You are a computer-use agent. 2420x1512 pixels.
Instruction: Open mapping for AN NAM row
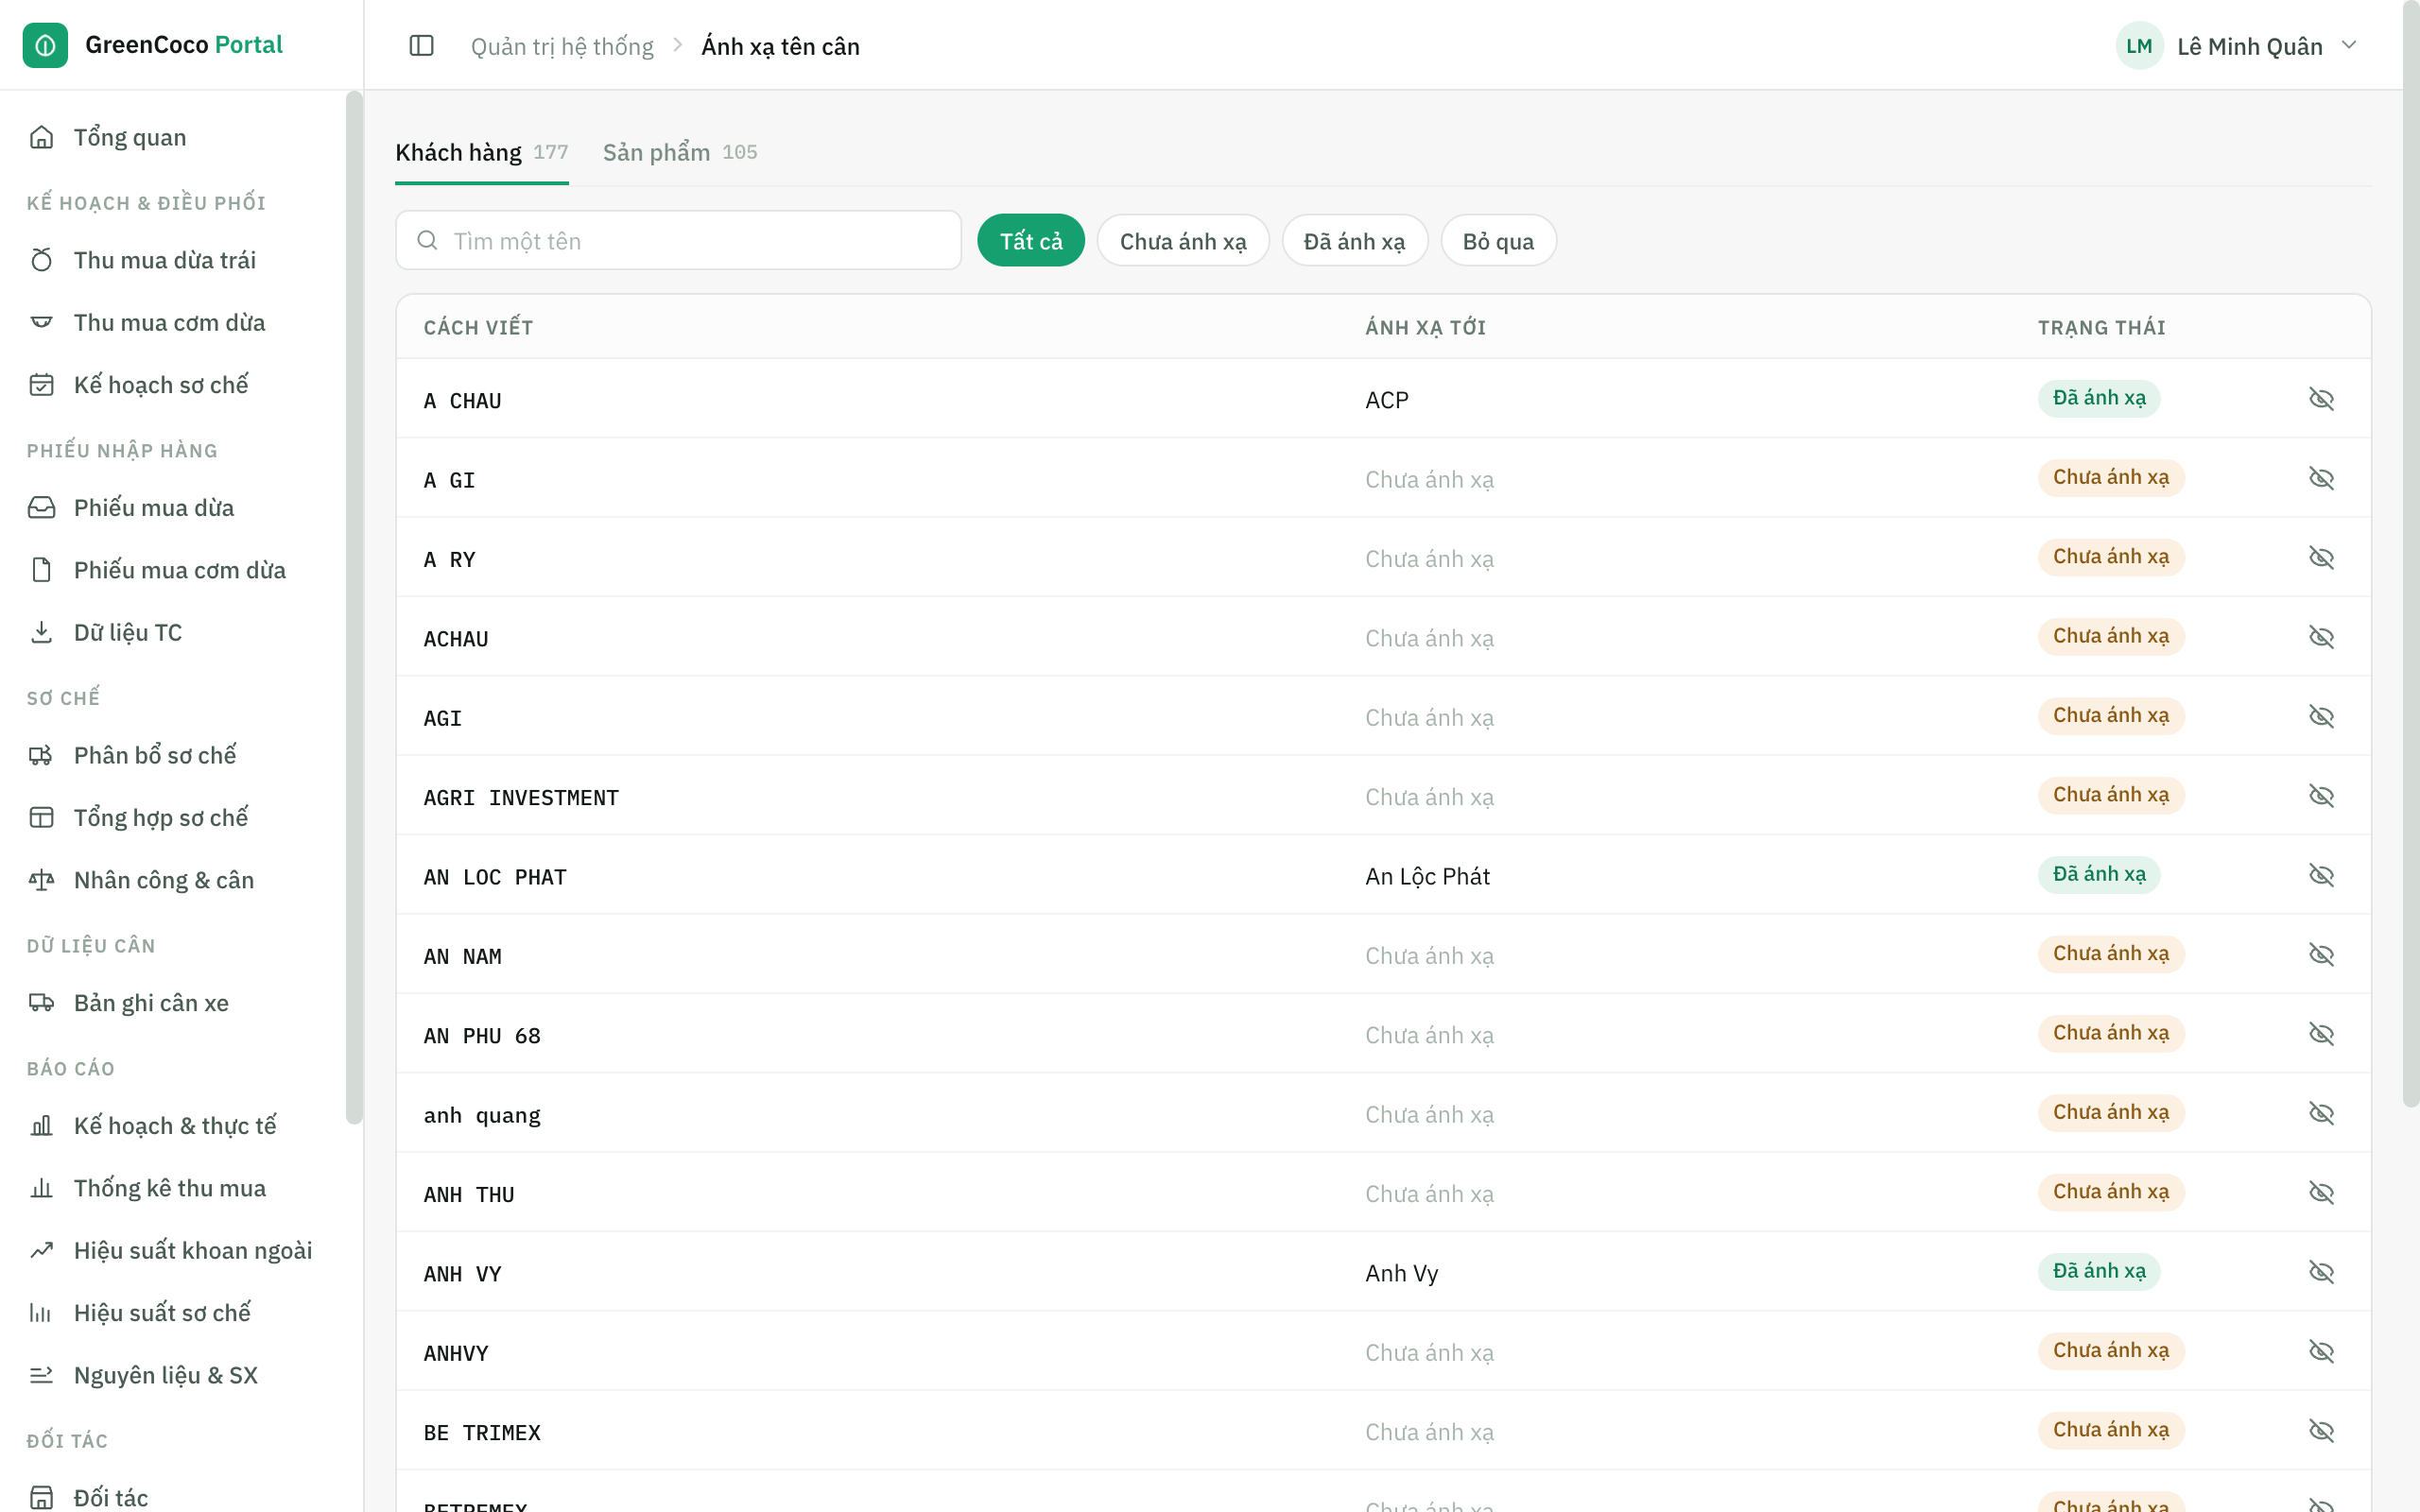pyautogui.click(x=1383, y=955)
